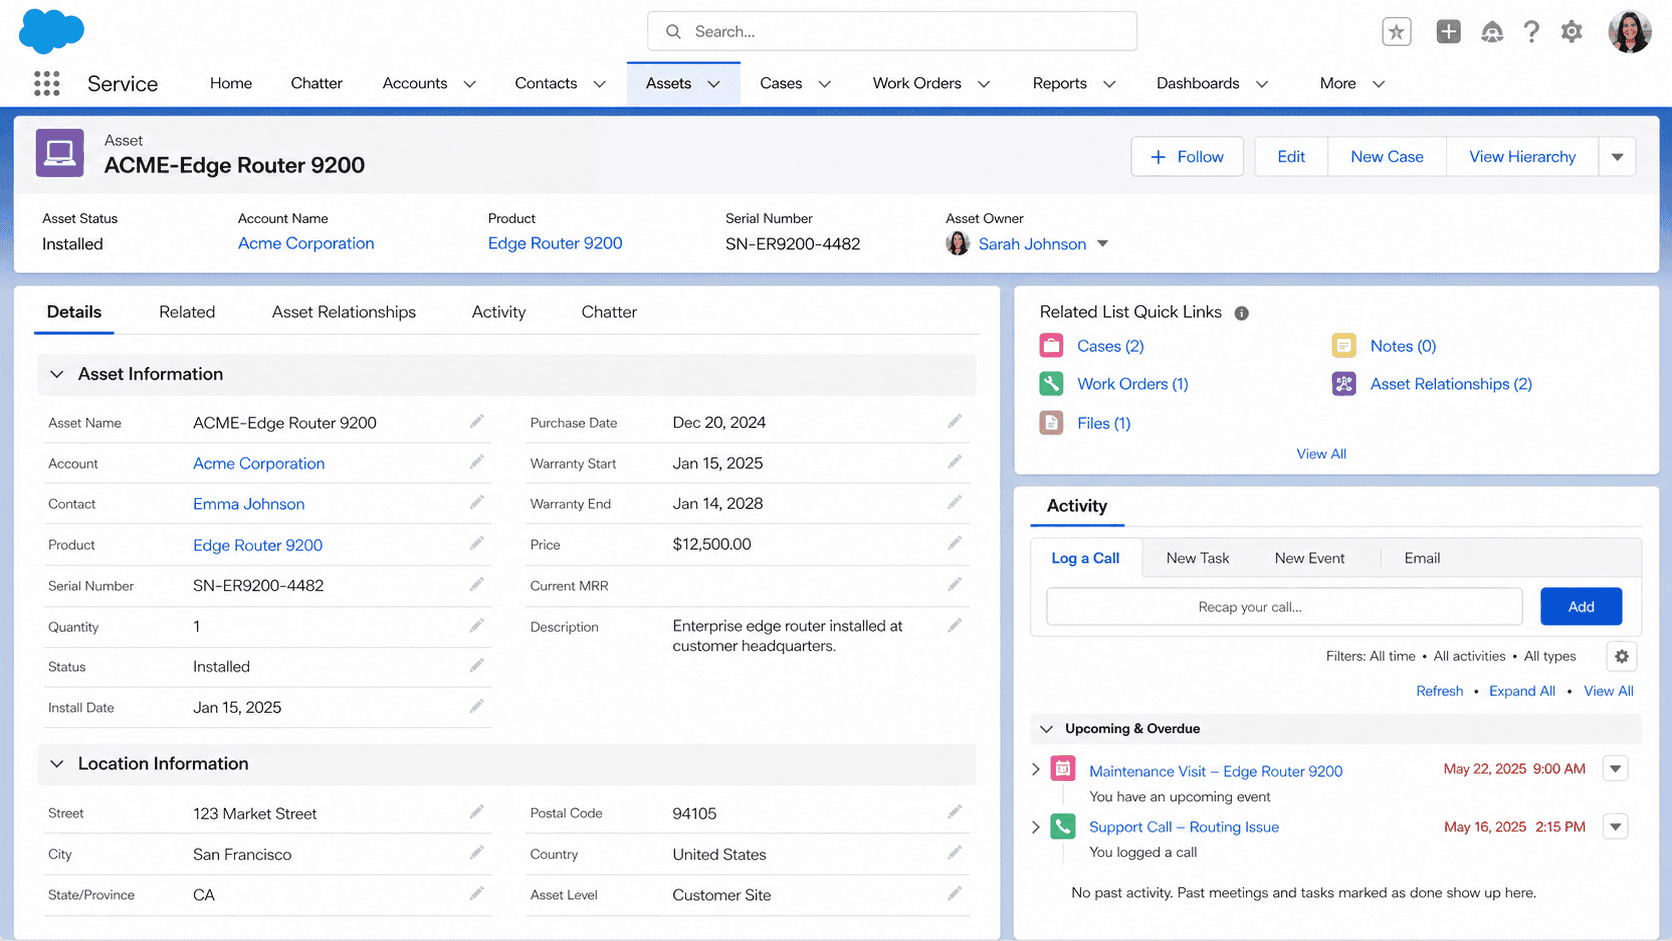Edit Asset Name with pencil icon
1672x941 pixels.
point(477,422)
